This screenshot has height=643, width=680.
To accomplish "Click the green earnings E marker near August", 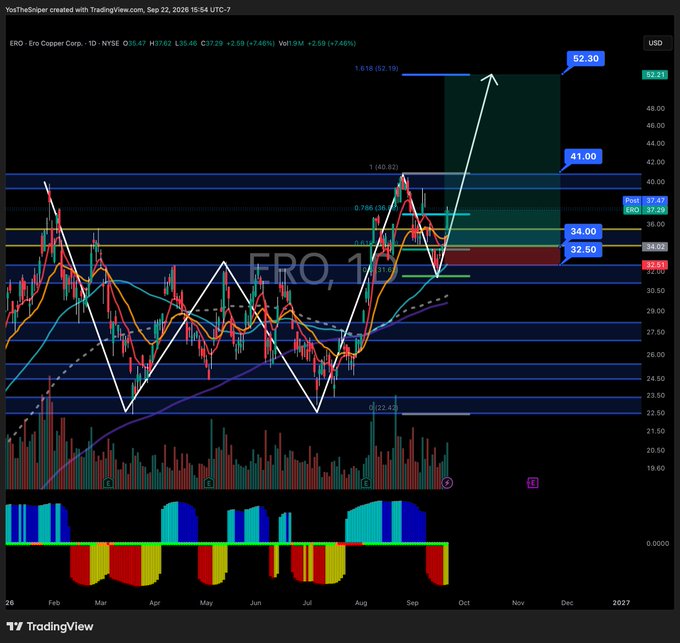I will point(366,483).
